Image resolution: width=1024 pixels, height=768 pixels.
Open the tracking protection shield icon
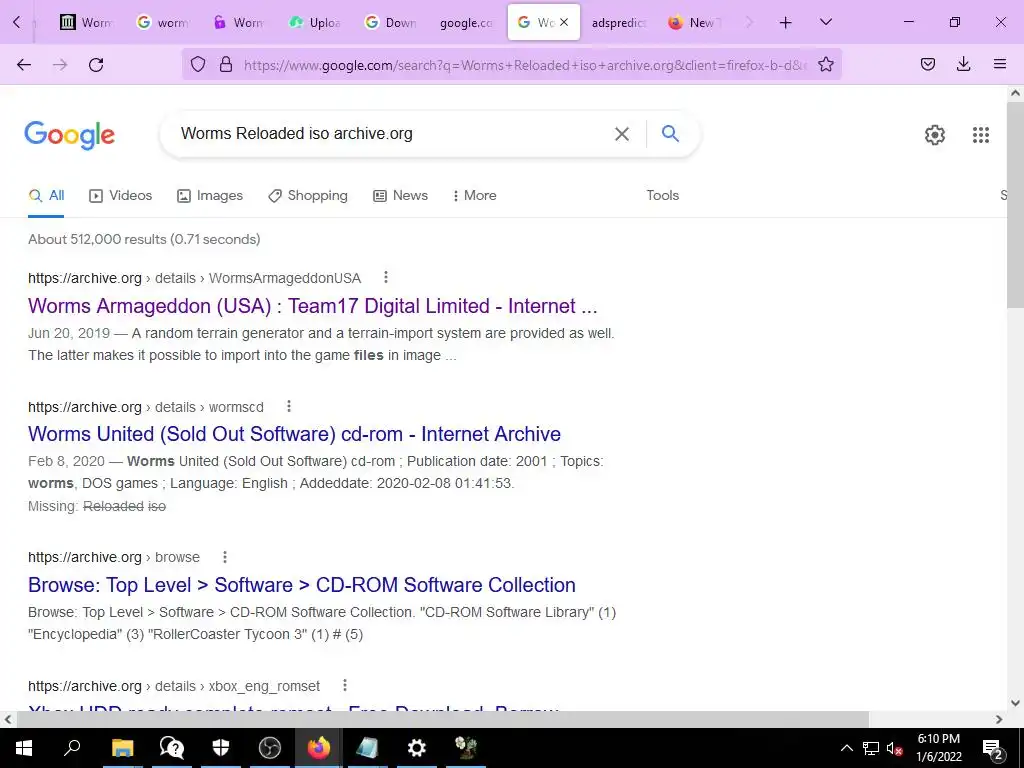pyautogui.click(x=198, y=64)
